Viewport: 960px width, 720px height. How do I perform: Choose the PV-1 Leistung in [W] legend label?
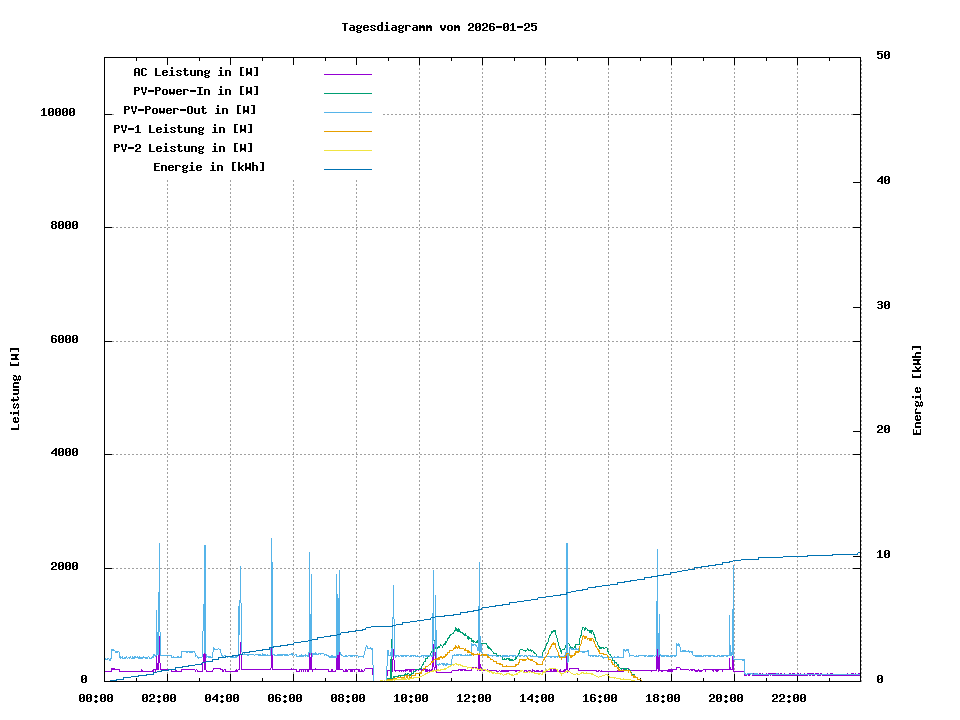(x=183, y=129)
